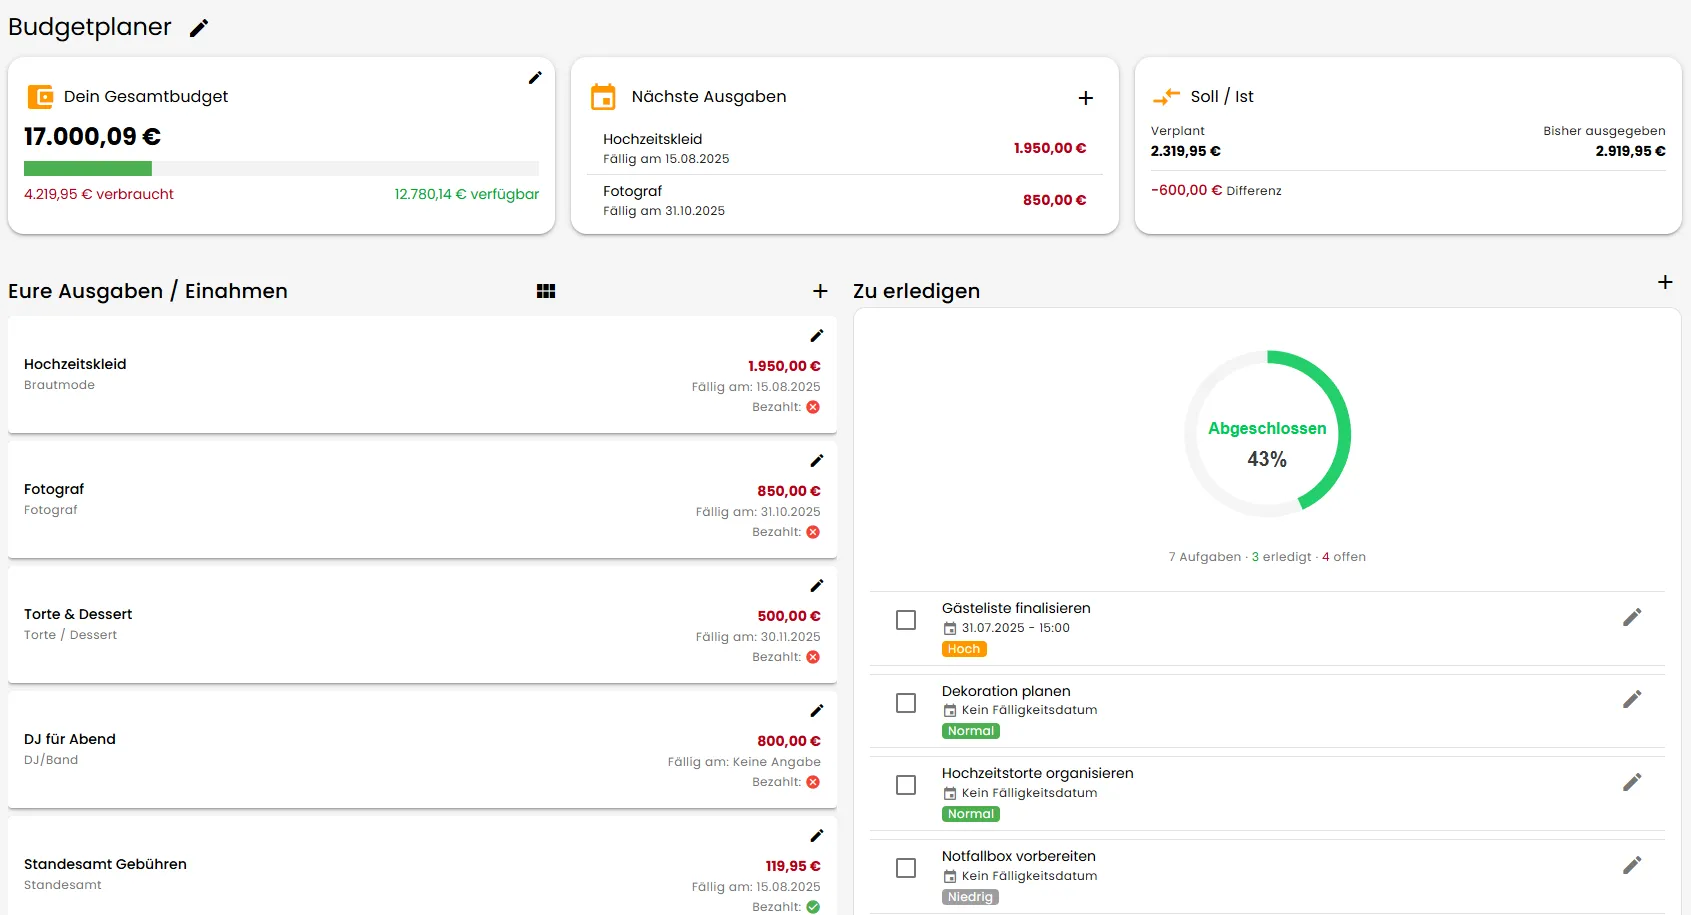Add a new expense or income entry

coord(820,291)
